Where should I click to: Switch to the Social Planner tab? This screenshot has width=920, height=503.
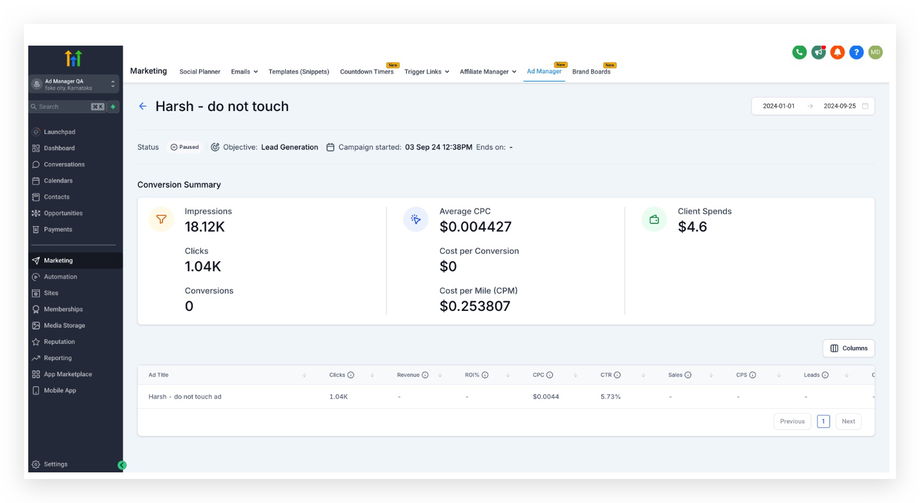coord(200,72)
